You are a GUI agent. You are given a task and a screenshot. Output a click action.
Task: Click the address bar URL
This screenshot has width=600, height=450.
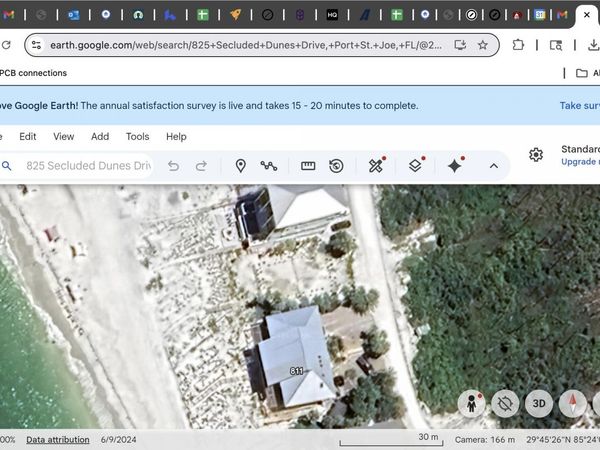(x=246, y=45)
